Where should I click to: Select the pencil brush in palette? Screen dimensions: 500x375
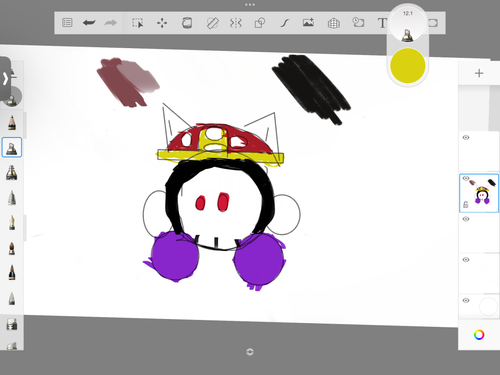(x=12, y=123)
